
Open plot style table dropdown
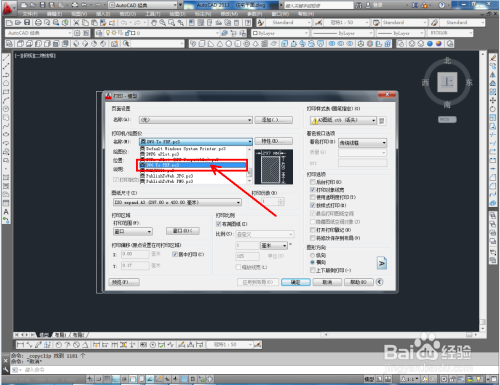(x=343, y=120)
